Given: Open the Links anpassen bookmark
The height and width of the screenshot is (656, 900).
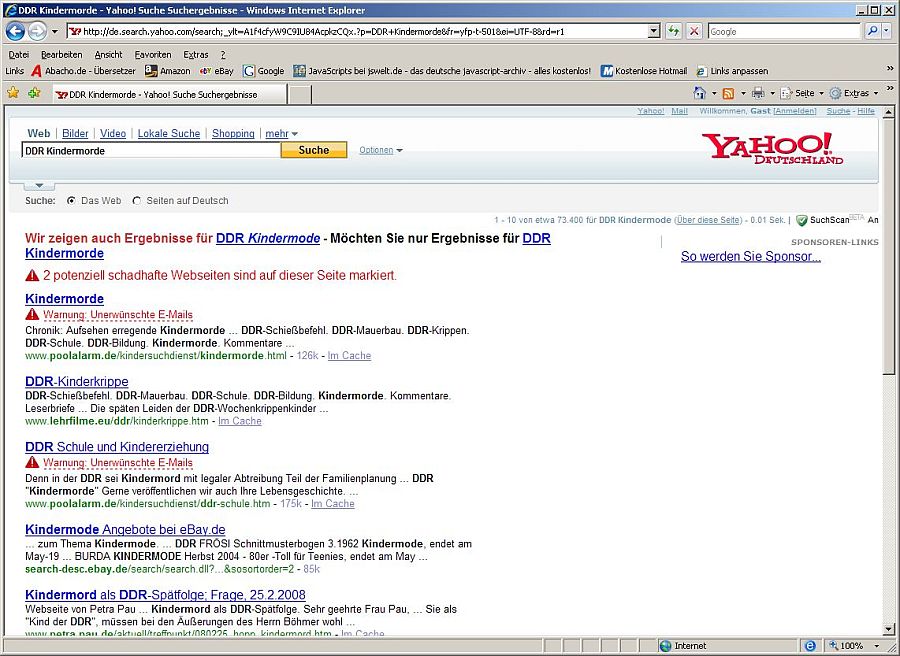Looking at the screenshot, I should 732,71.
